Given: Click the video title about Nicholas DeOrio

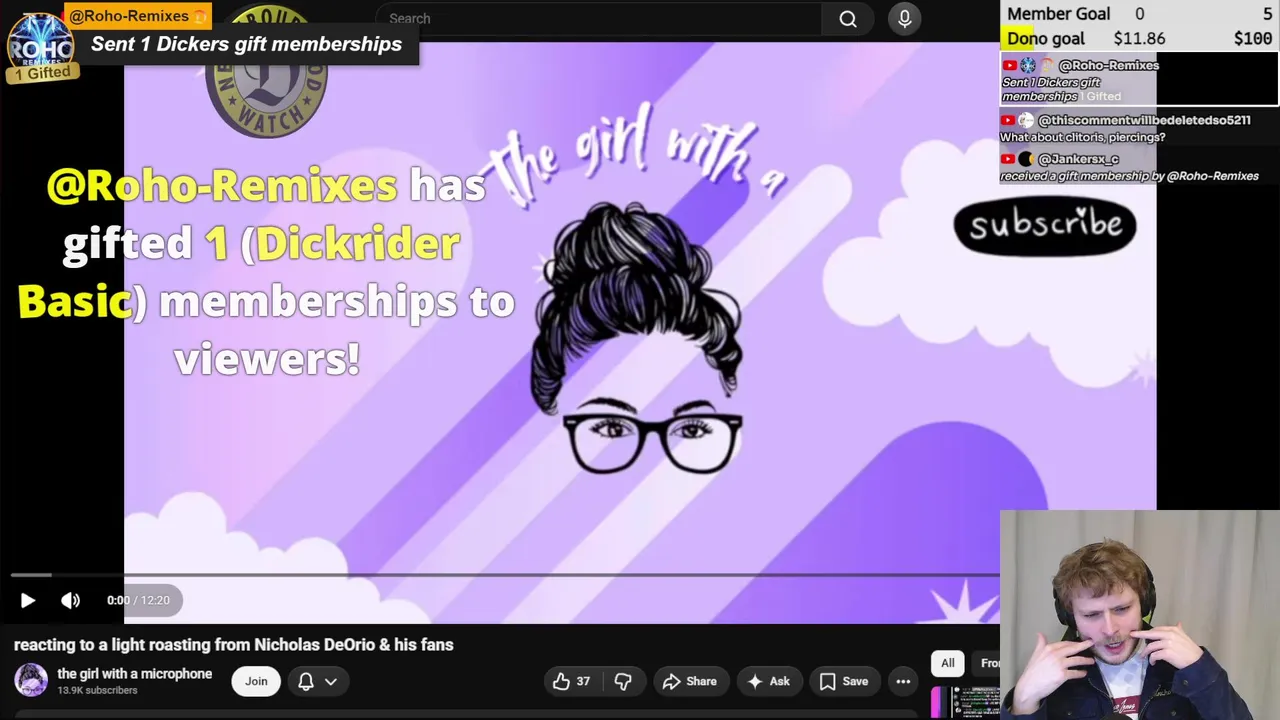Looking at the screenshot, I should click(x=234, y=645).
